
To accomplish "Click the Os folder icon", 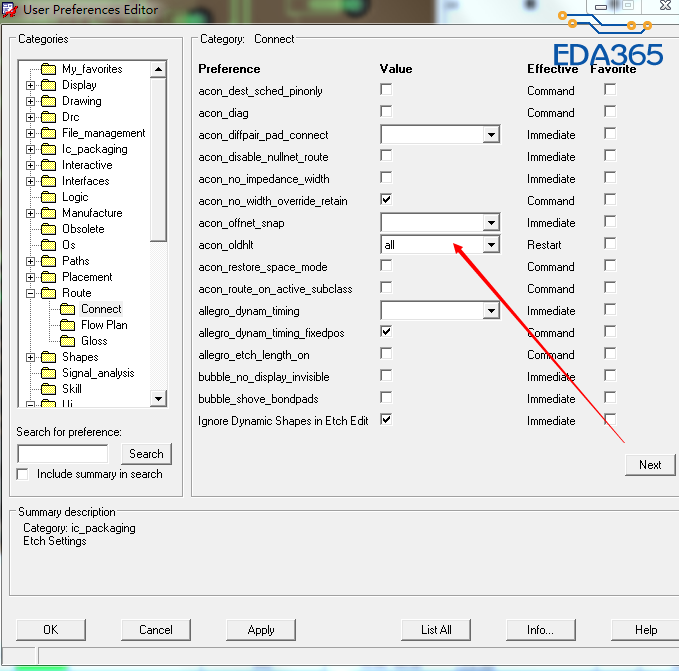I will coord(48,245).
